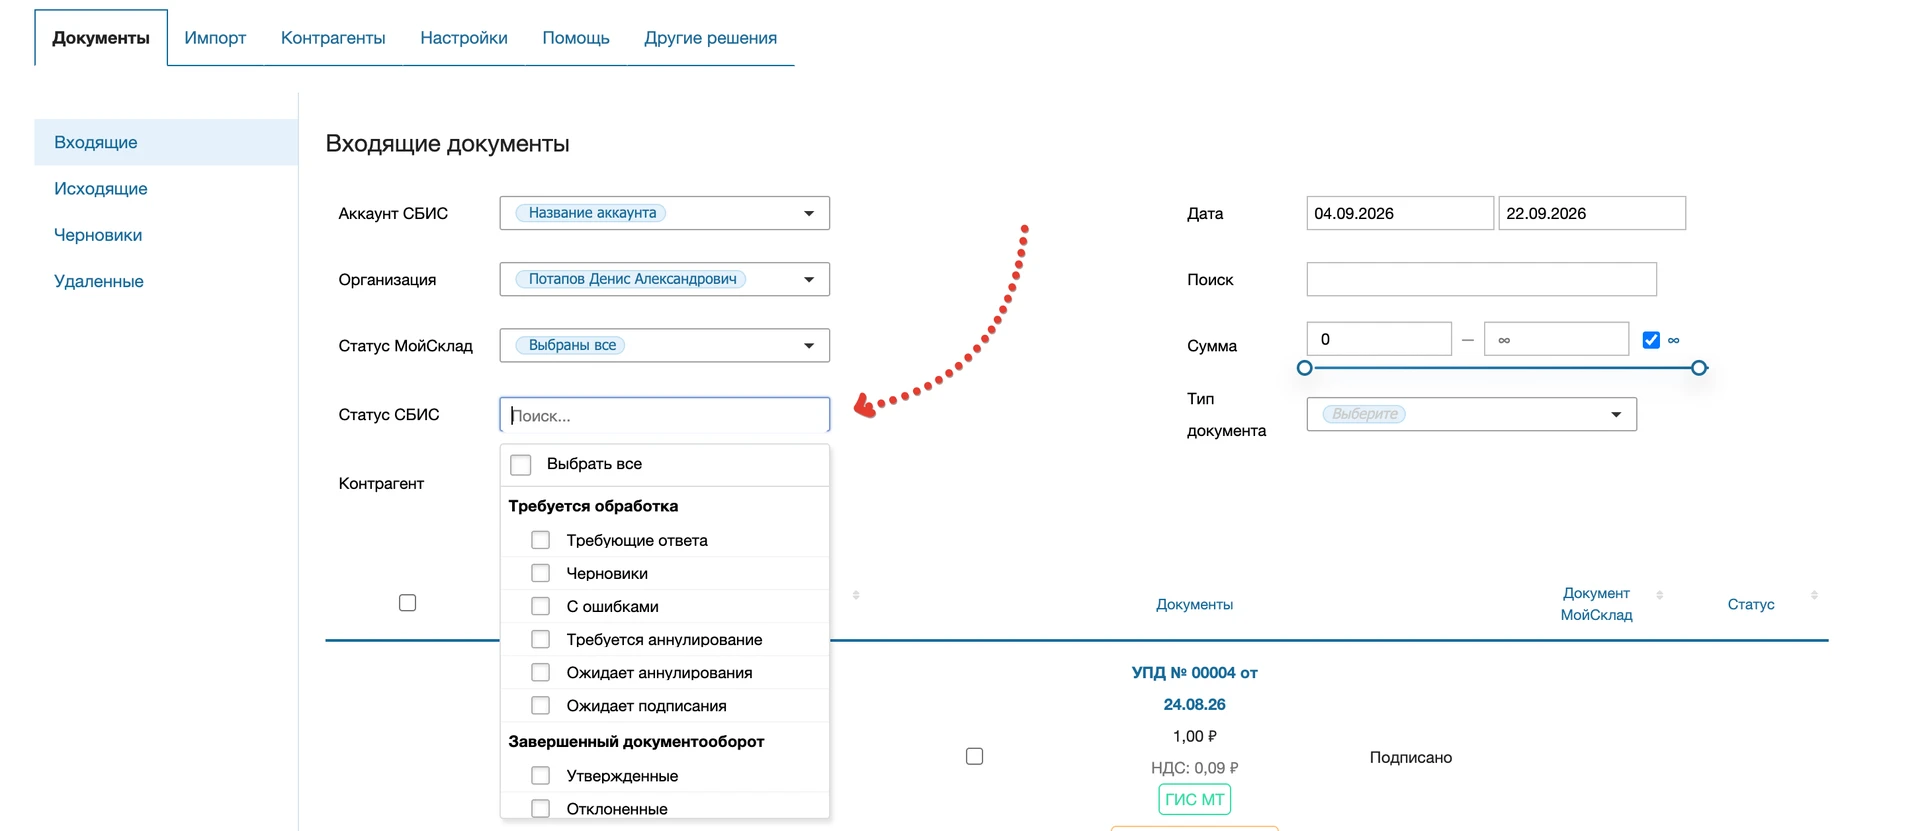Image resolution: width=1920 pixels, height=831 pixels.
Task: Check the Выбрать все option
Action: [x=521, y=465]
